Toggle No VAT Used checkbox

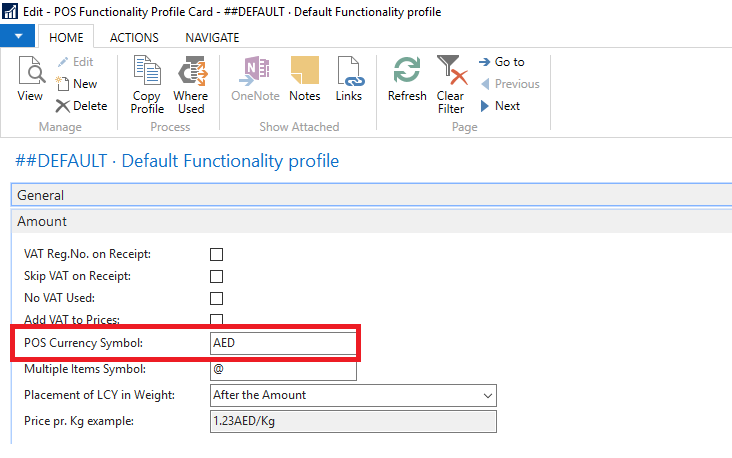click(x=216, y=298)
